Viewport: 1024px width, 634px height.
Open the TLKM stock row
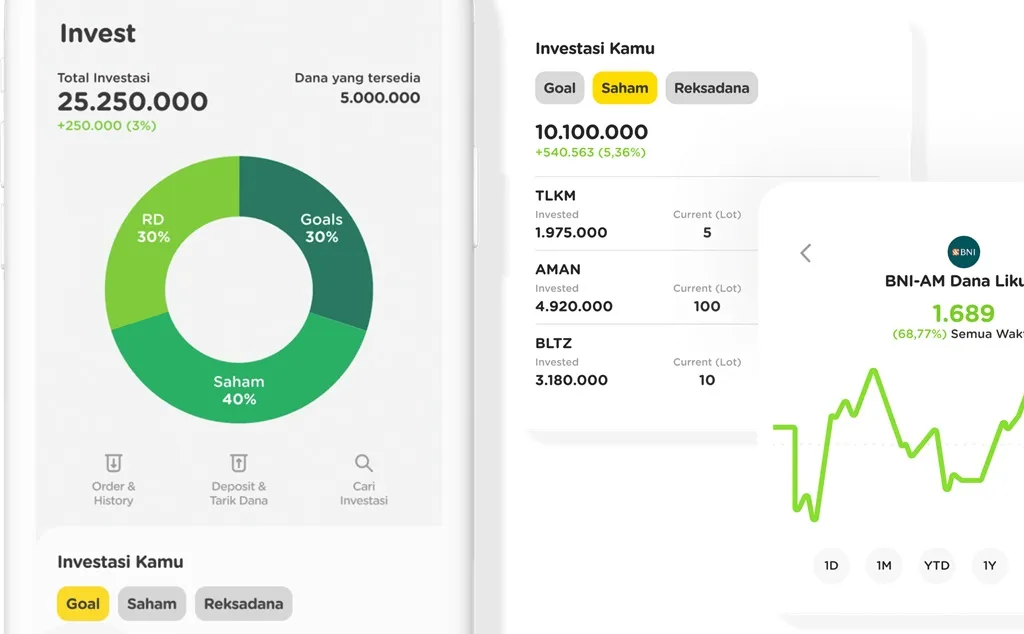click(646, 214)
